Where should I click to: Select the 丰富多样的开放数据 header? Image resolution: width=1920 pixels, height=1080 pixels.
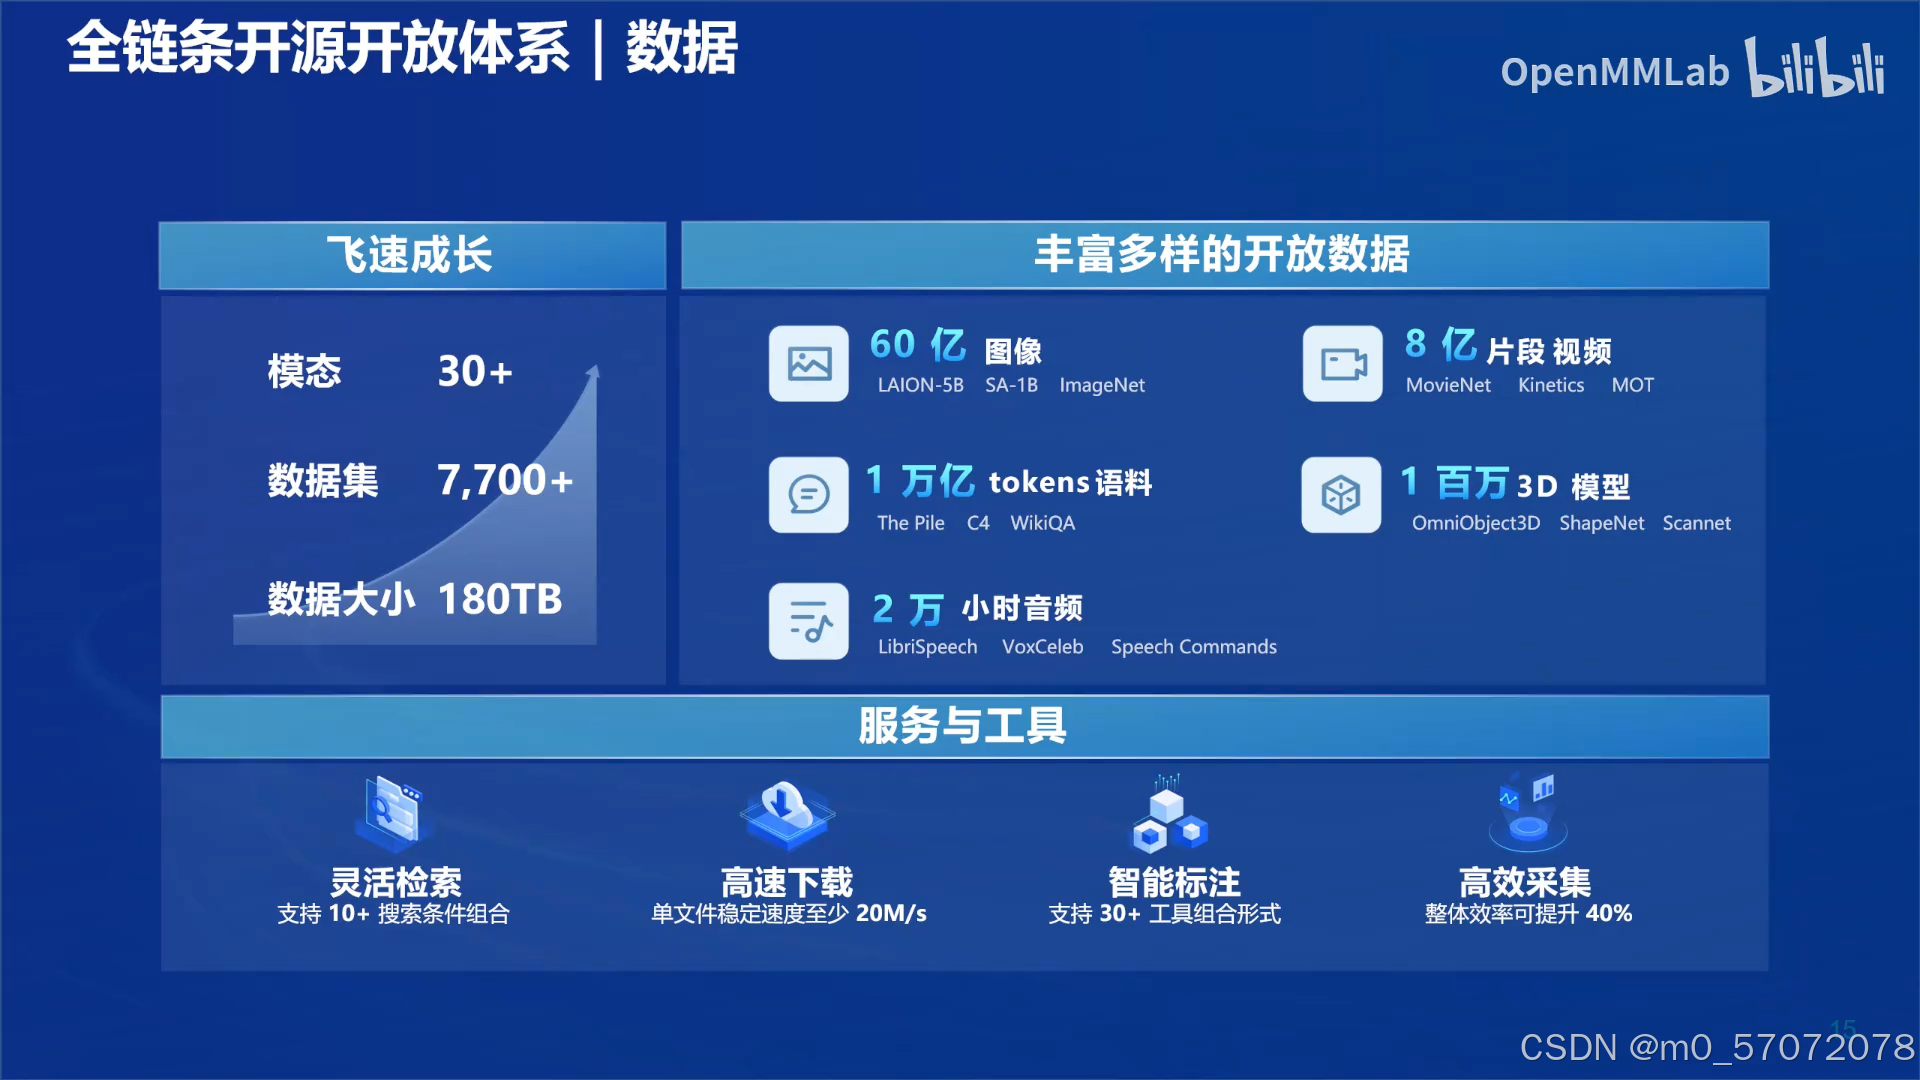point(1223,255)
